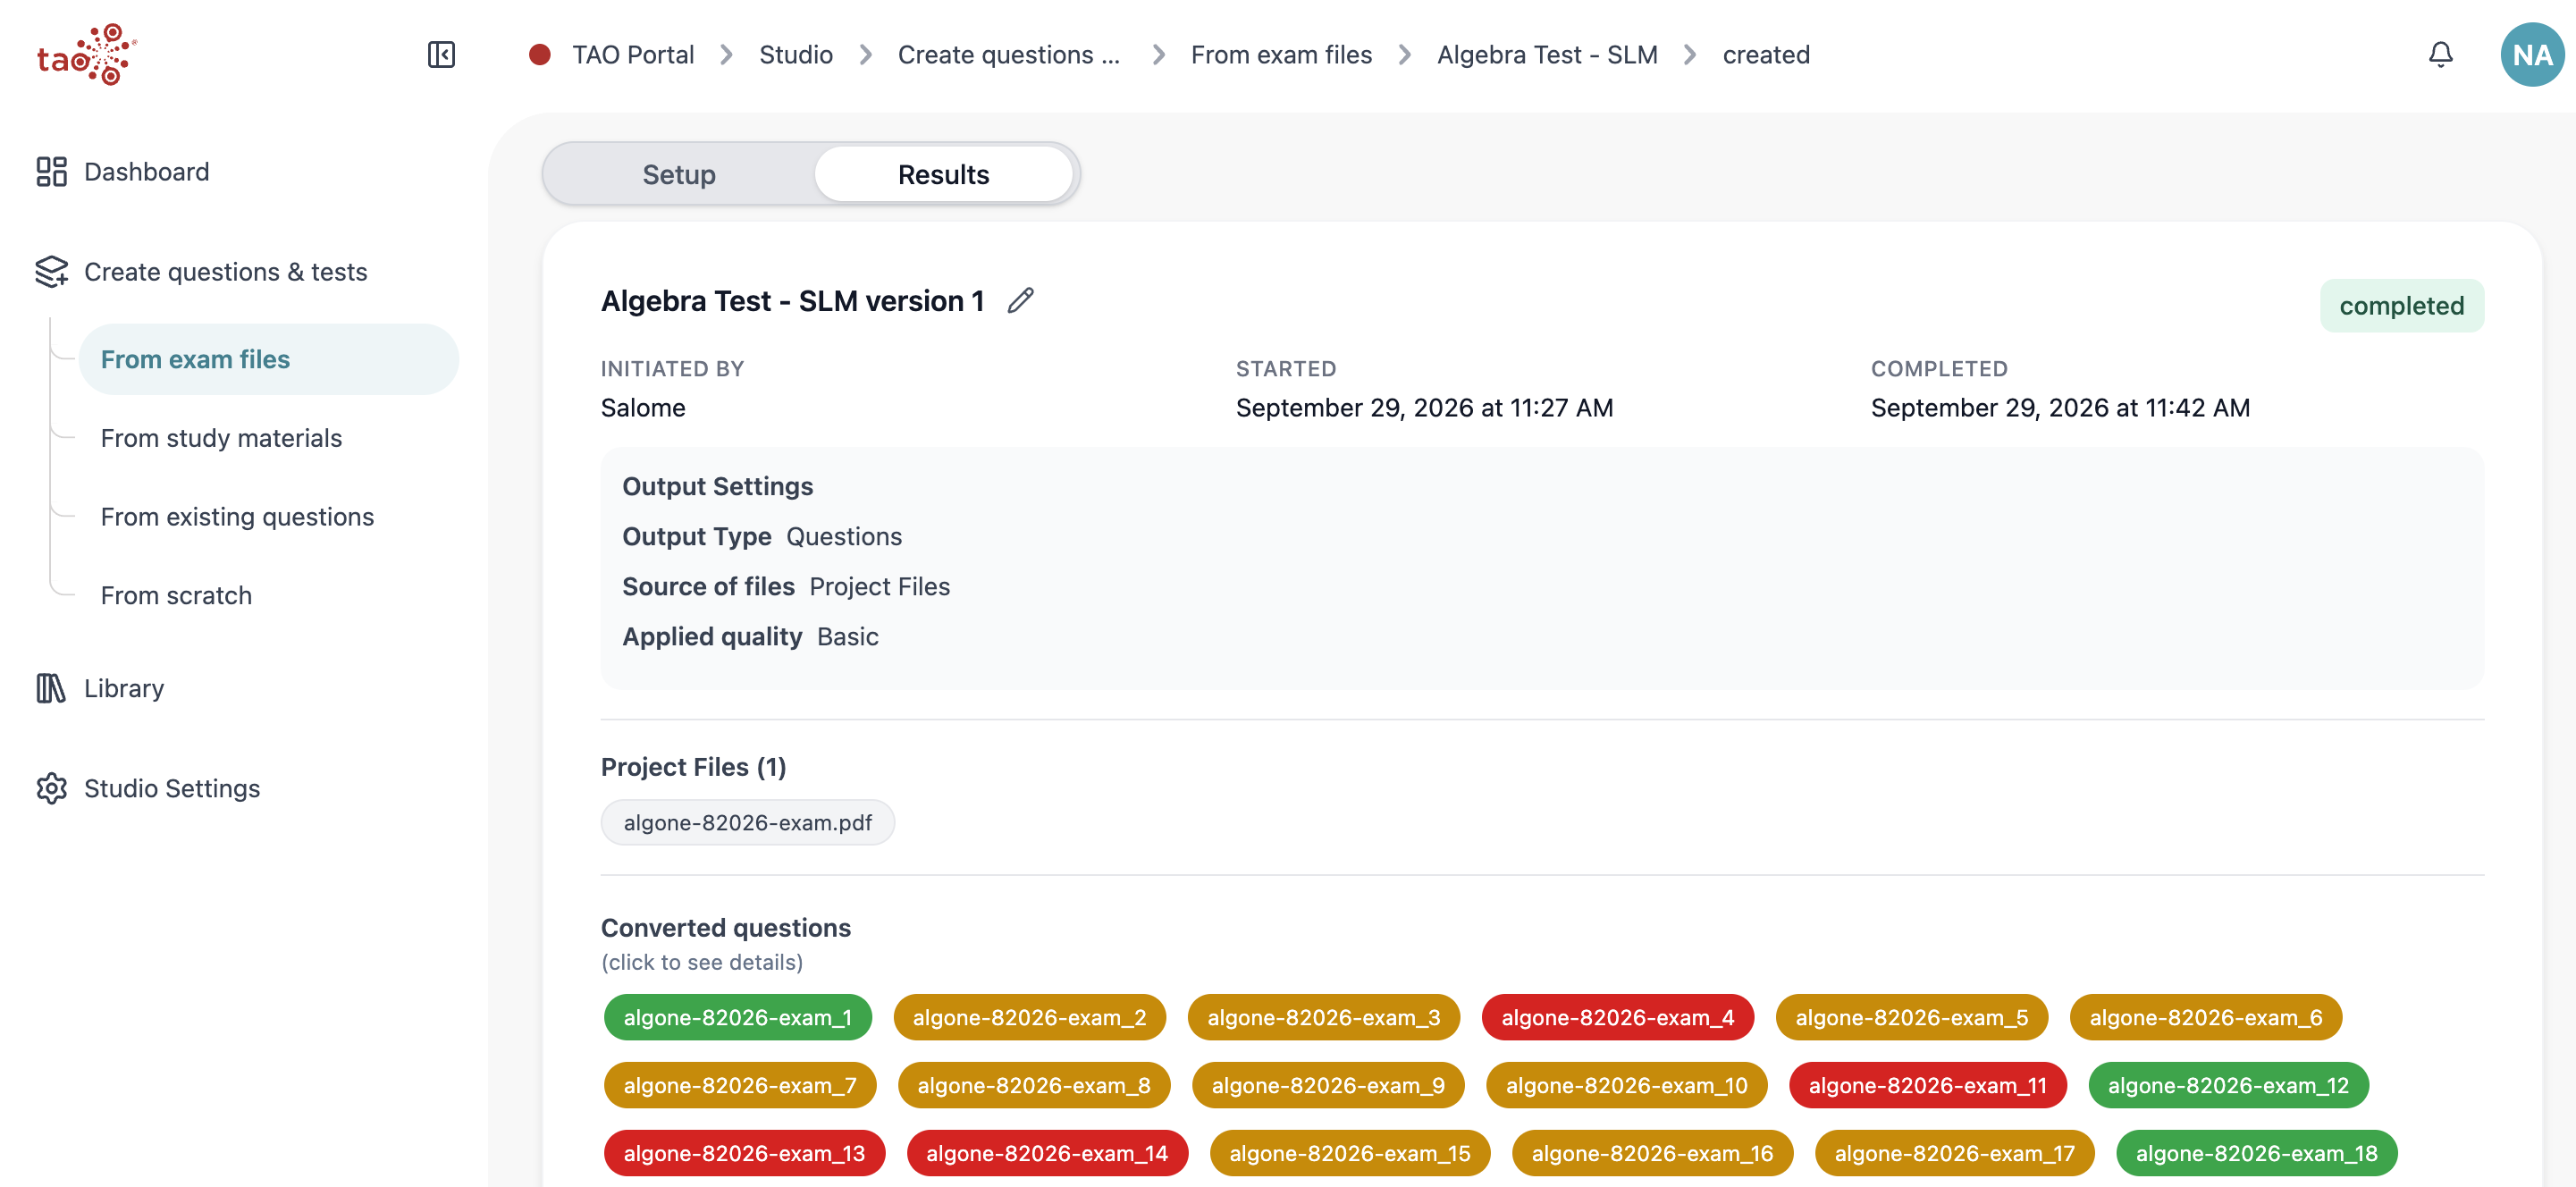This screenshot has width=2576, height=1187.
Task: Switch to the Setup tab
Action: (679, 174)
